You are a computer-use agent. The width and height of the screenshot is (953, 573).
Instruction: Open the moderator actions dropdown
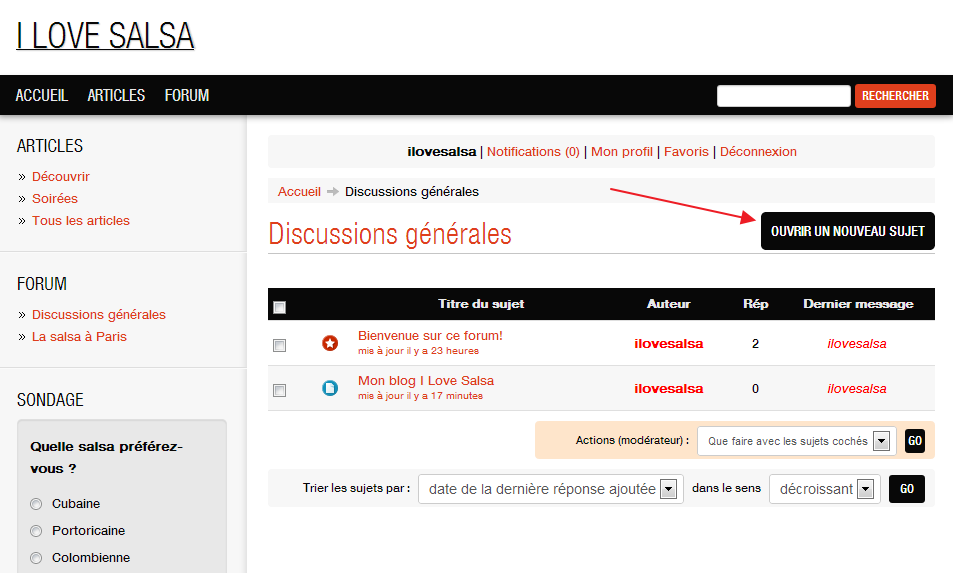797,441
